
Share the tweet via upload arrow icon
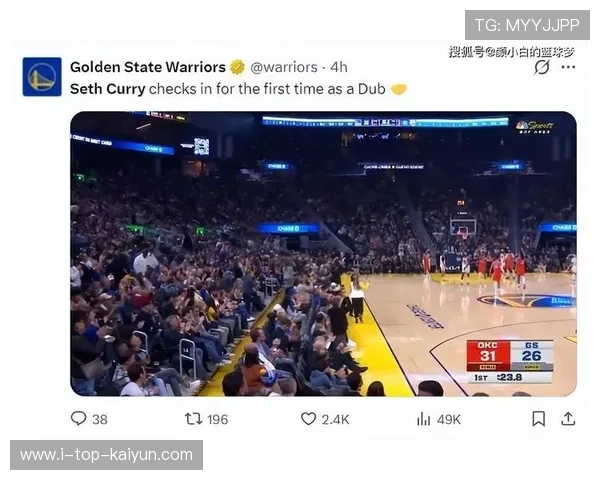tap(568, 419)
